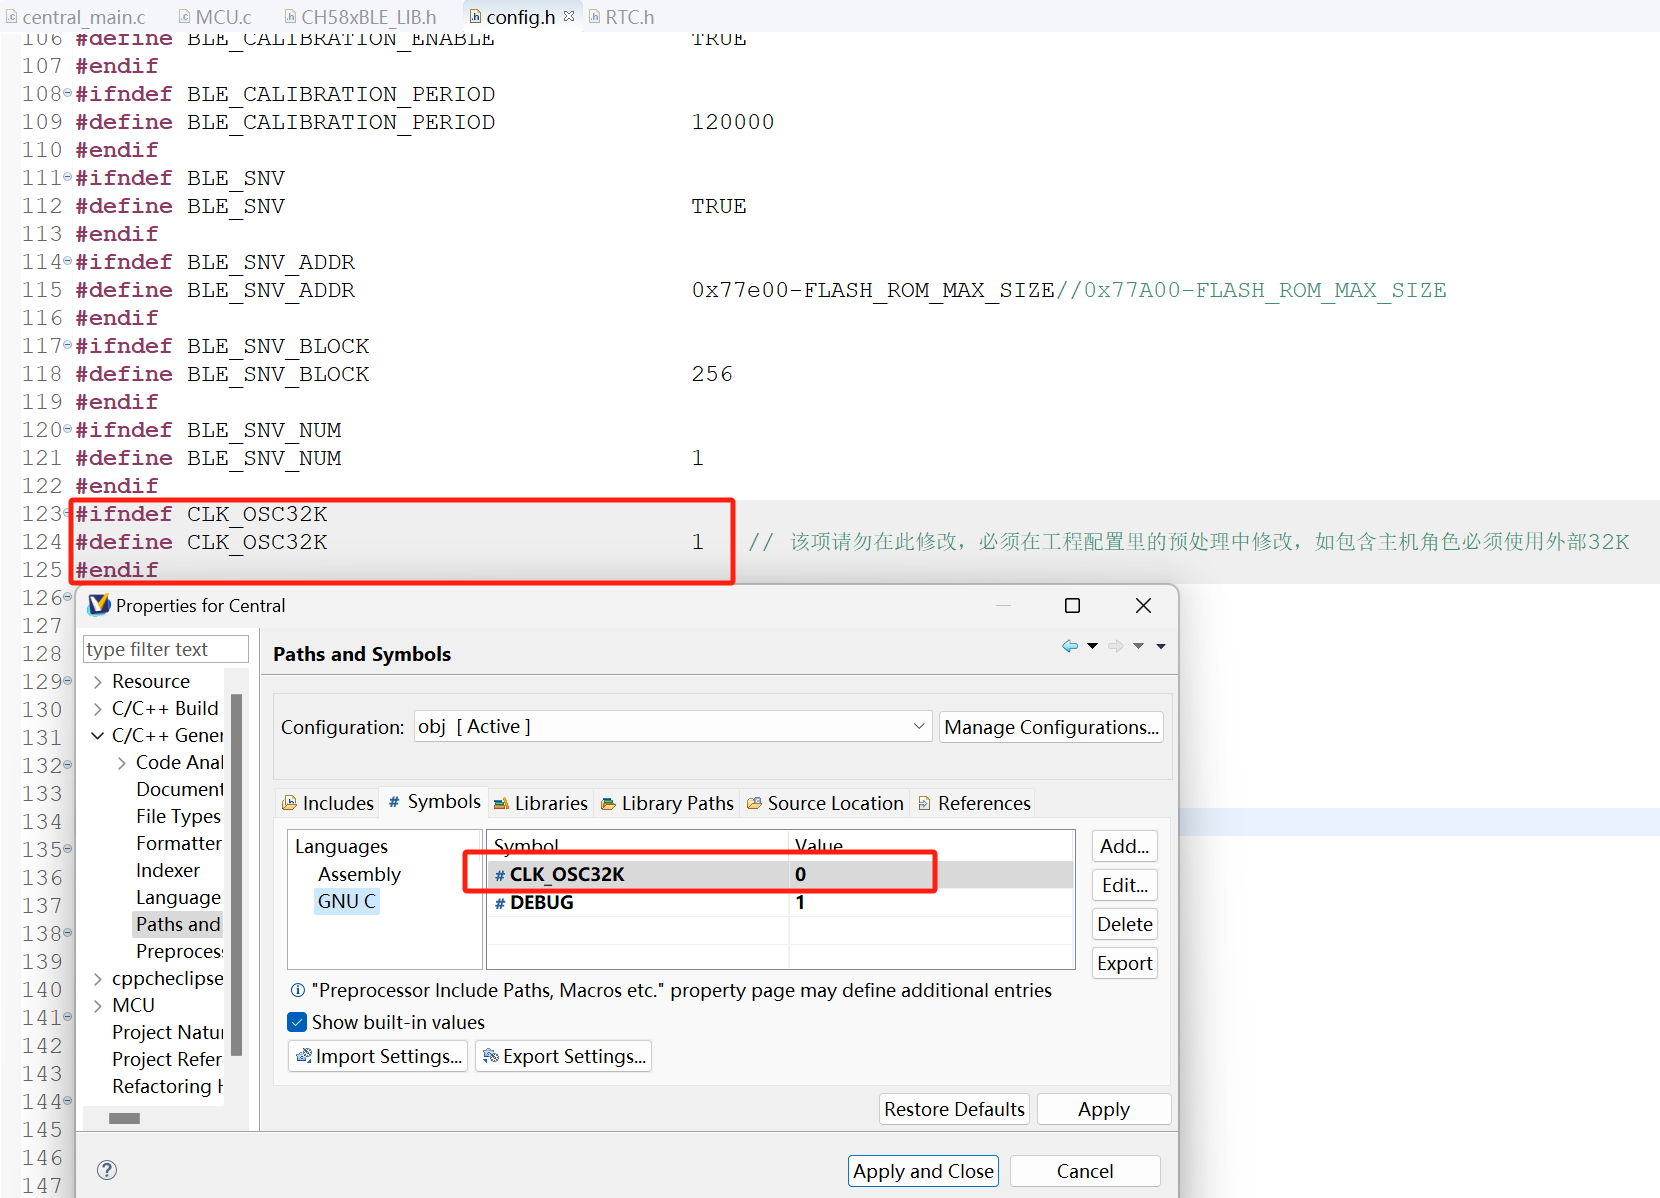The image size is (1660, 1198).
Task: Maximize the Properties for Central dialog
Action: coord(1072,605)
